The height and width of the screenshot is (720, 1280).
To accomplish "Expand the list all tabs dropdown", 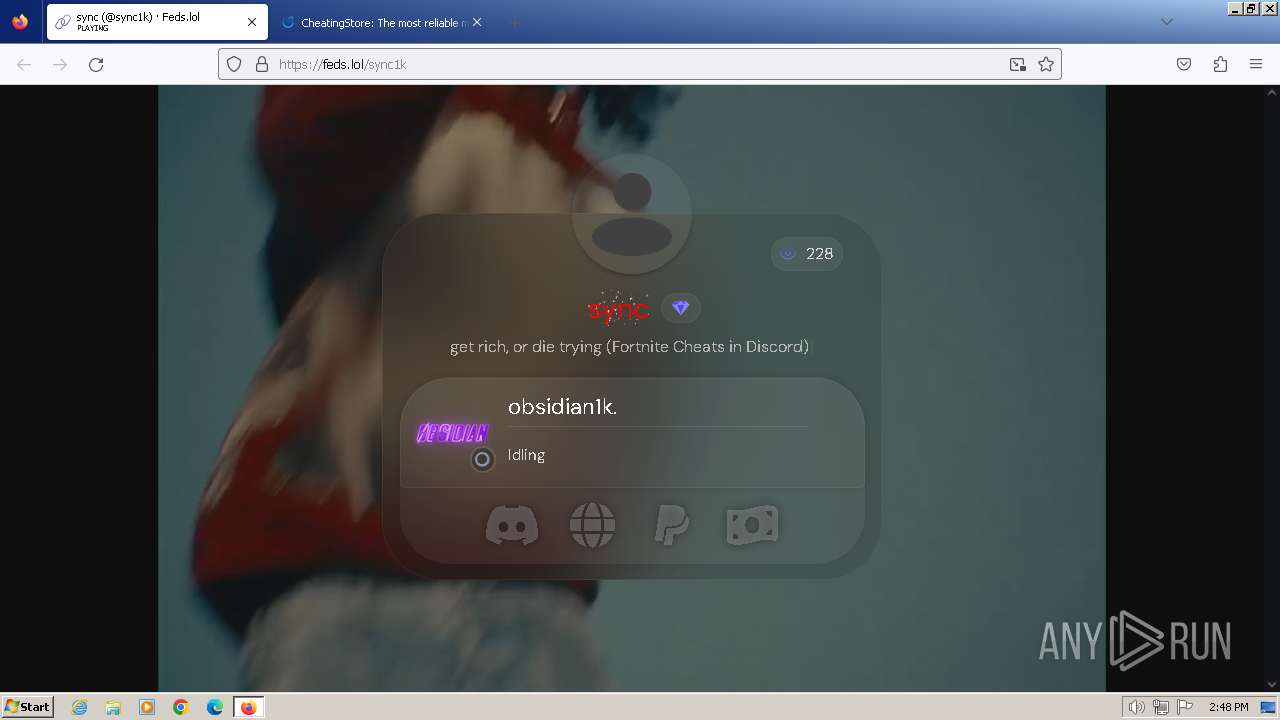I will point(1166,22).
